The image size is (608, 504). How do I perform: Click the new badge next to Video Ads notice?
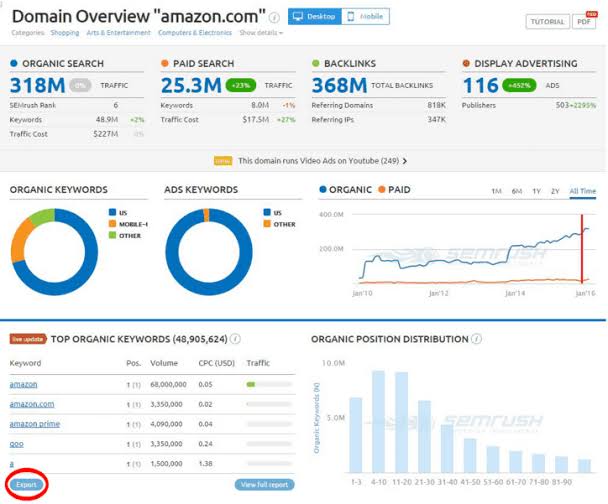223,161
